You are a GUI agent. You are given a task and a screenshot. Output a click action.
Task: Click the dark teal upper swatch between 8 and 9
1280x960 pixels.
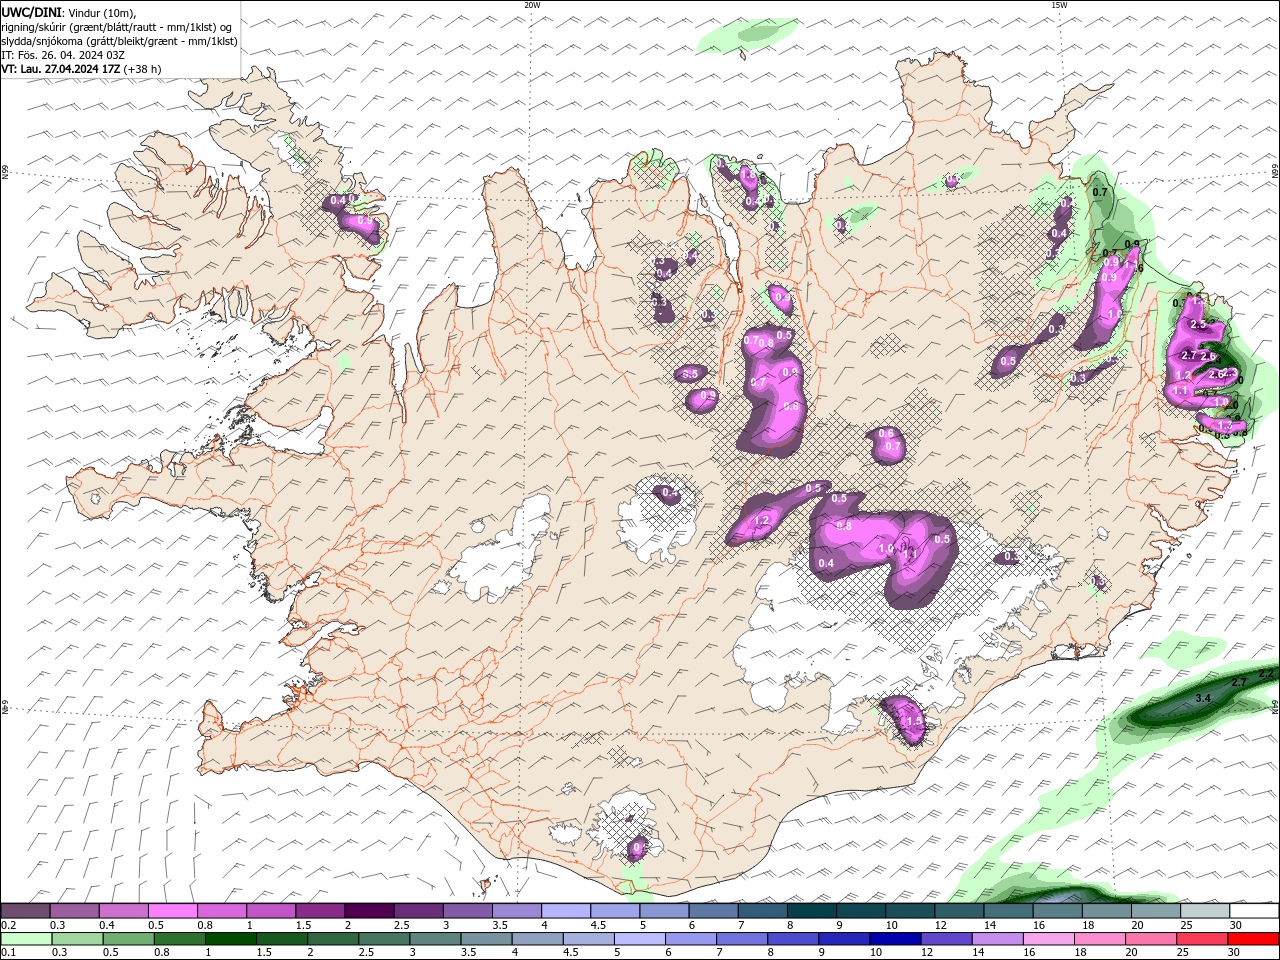(x=811, y=911)
